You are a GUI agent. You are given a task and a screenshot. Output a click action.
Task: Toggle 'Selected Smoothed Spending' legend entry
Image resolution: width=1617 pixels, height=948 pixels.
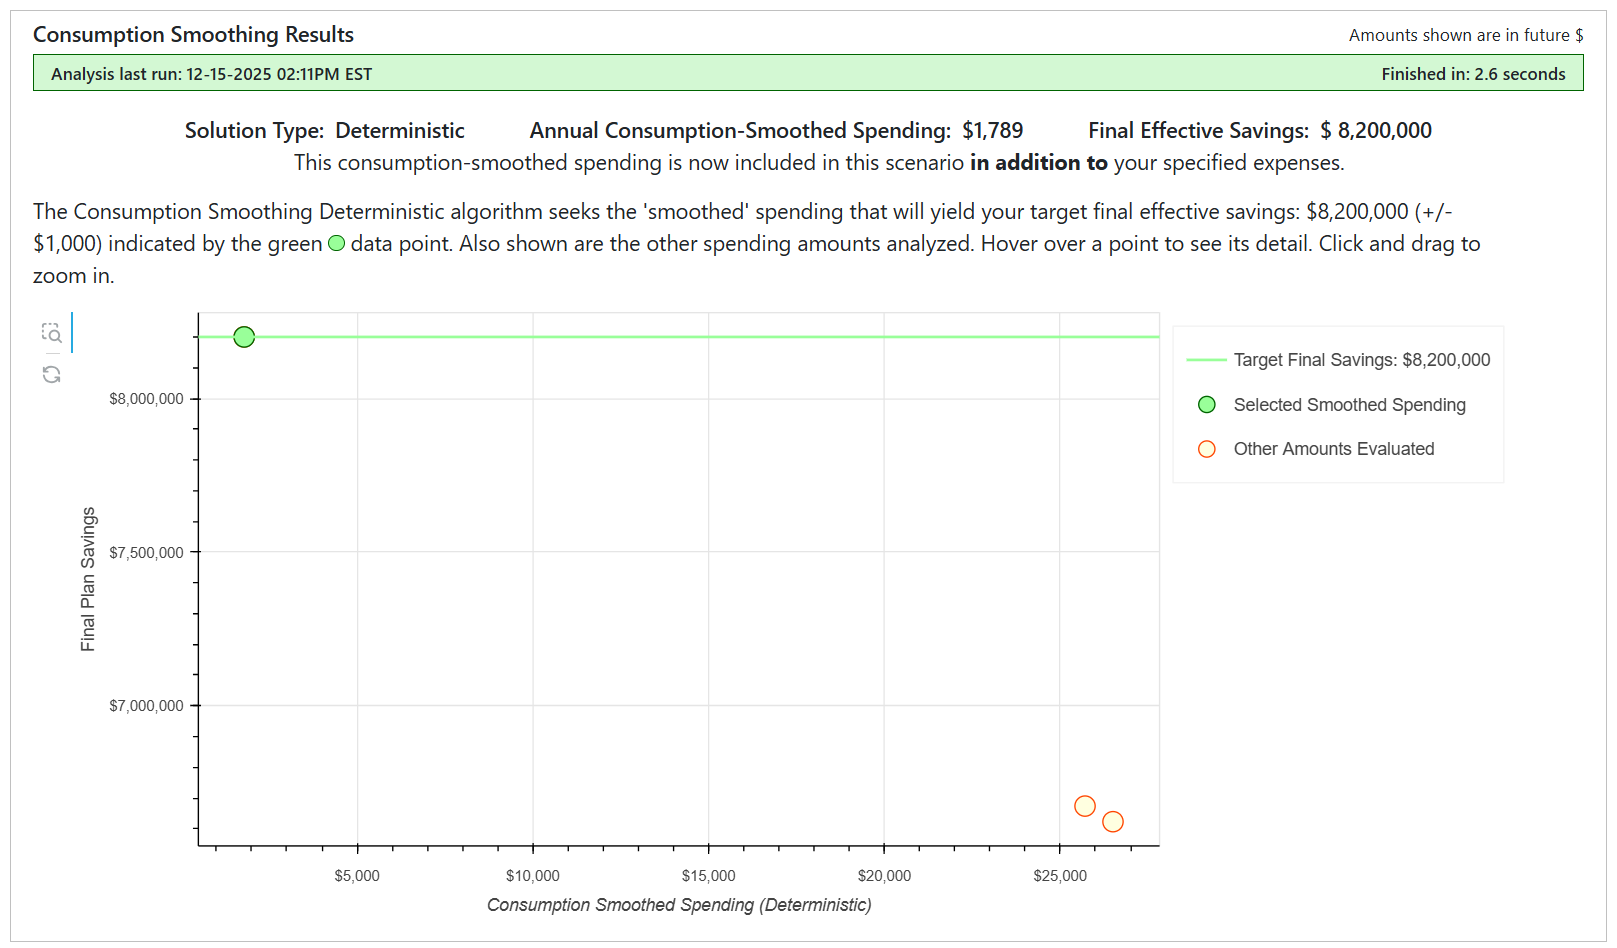pyautogui.click(x=1349, y=405)
